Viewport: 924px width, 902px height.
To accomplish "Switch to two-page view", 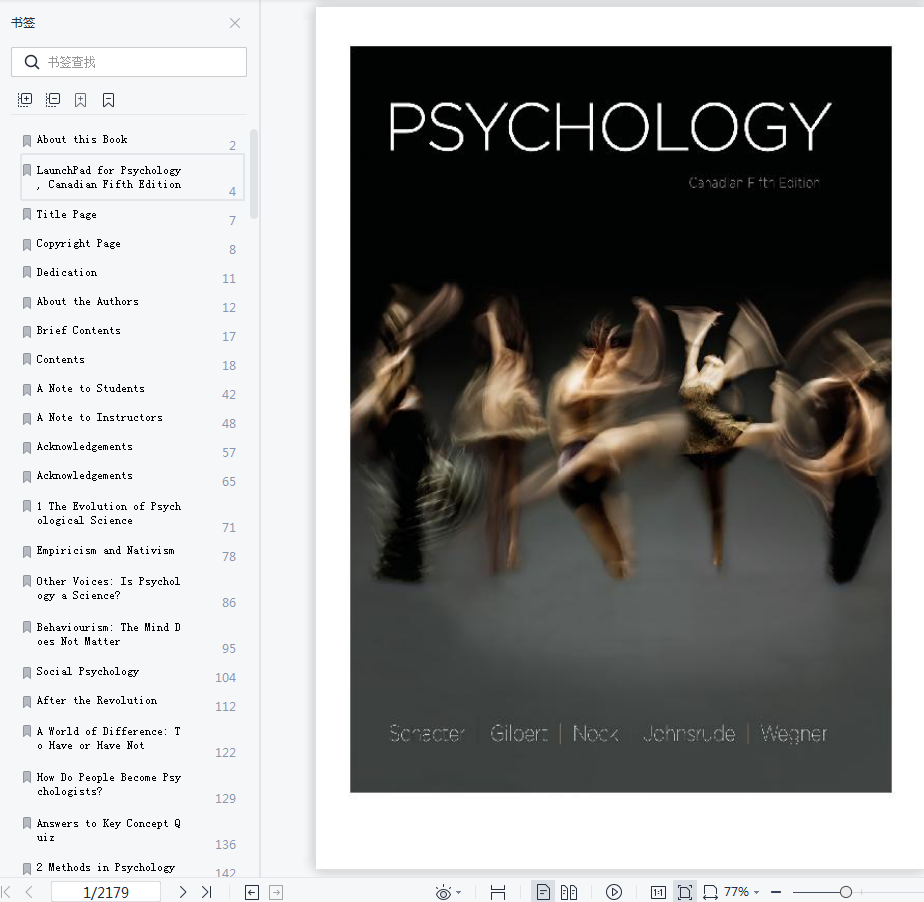I will [x=569, y=893].
